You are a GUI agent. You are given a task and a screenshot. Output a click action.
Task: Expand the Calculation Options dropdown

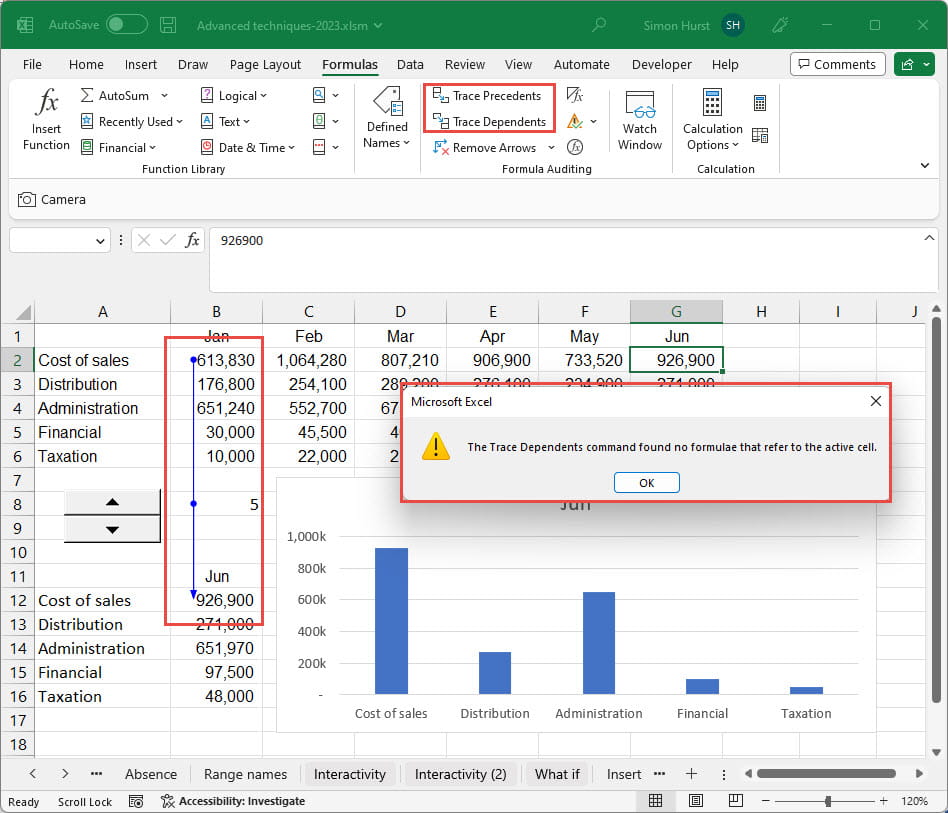(x=712, y=136)
